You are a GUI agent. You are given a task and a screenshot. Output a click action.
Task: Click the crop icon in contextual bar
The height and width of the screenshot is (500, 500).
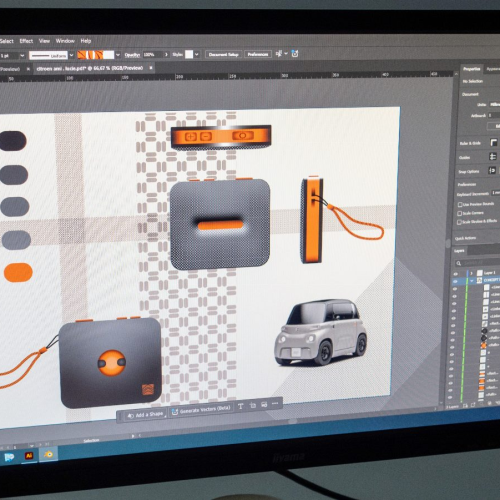pos(252,405)
